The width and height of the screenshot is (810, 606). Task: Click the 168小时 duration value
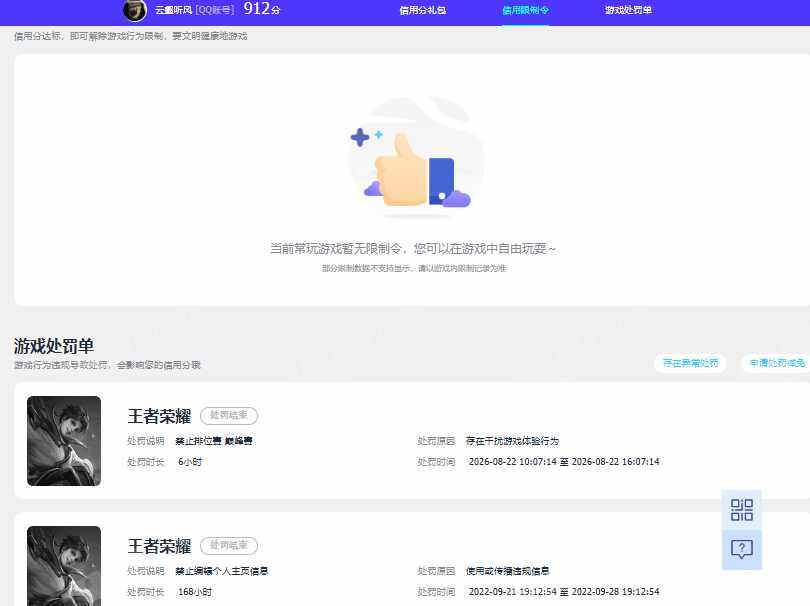click(x=194, y=592)
